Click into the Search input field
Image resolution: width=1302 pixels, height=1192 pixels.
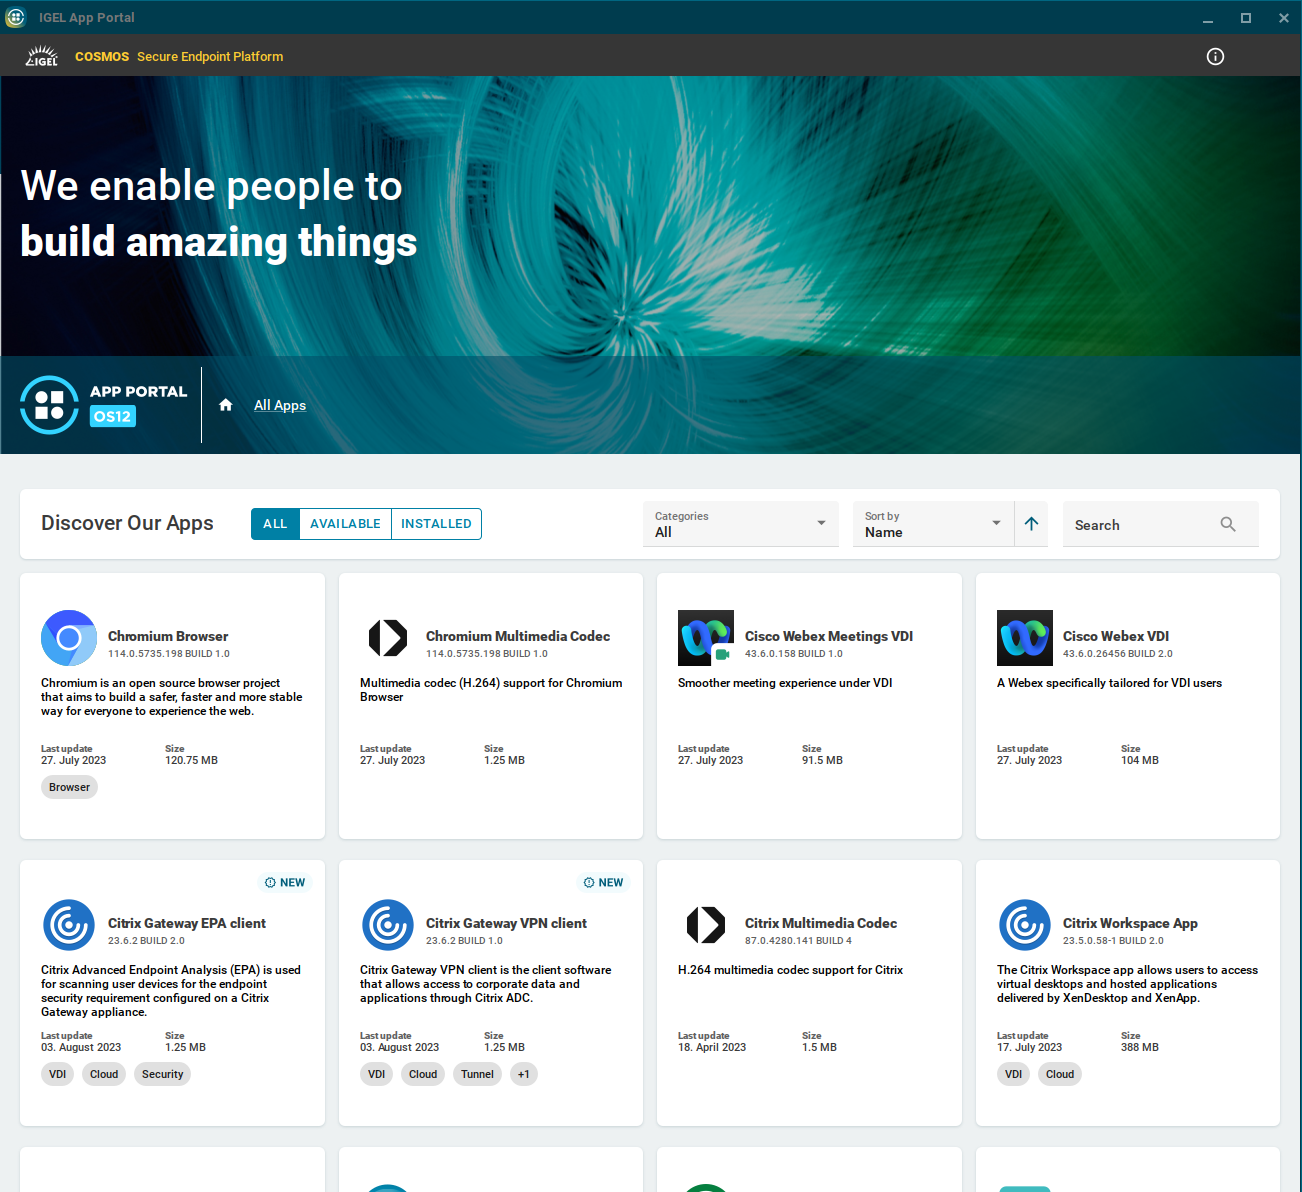(x=1140, y=525)
